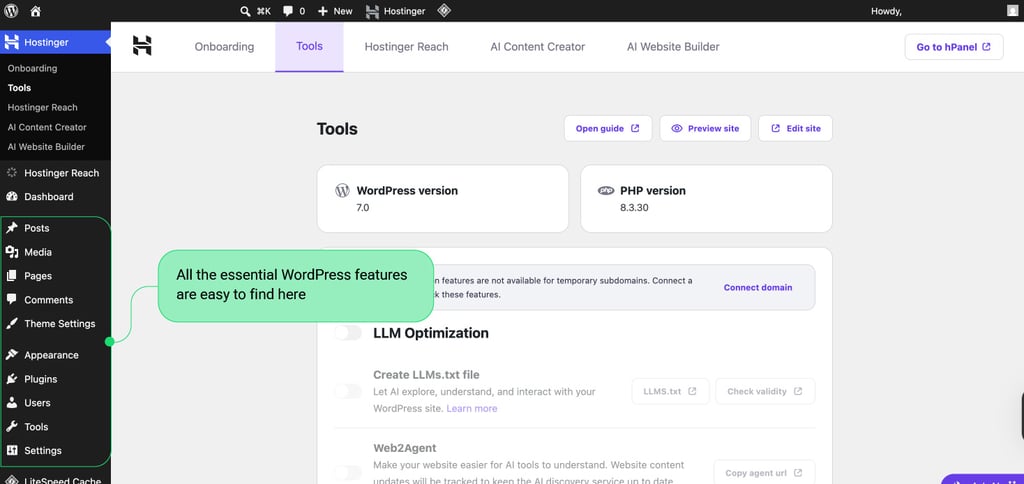Open the AI Website Builder tab

pos(673,47)
